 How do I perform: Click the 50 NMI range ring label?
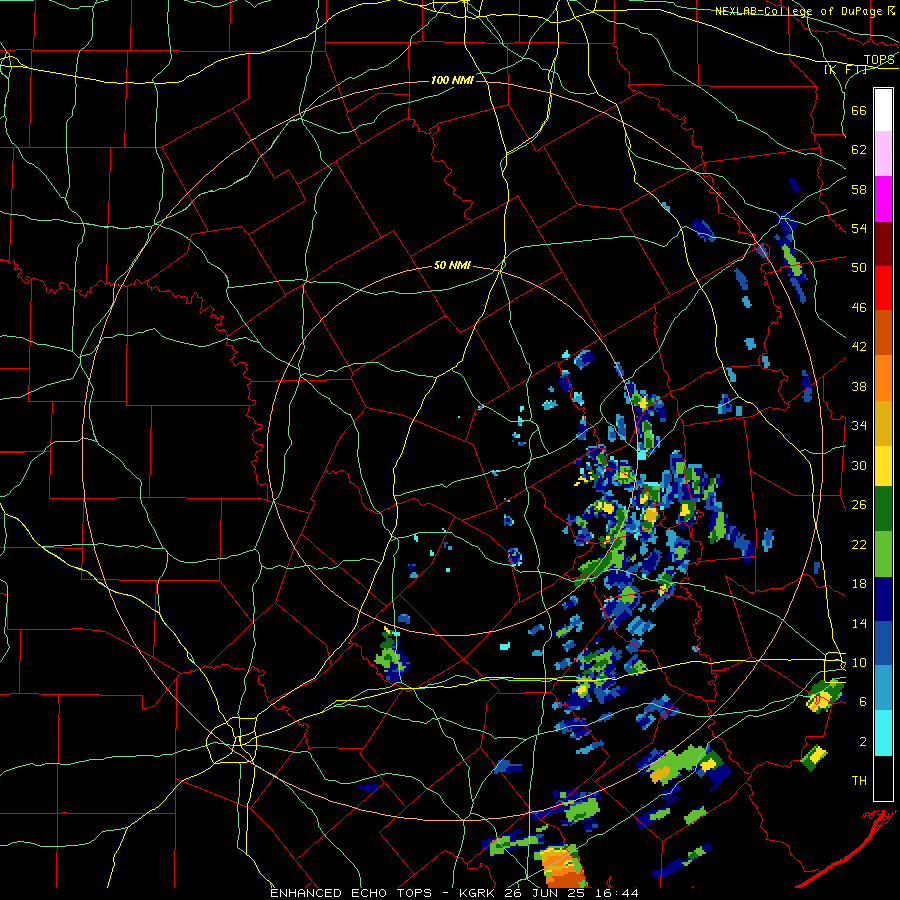452,265
